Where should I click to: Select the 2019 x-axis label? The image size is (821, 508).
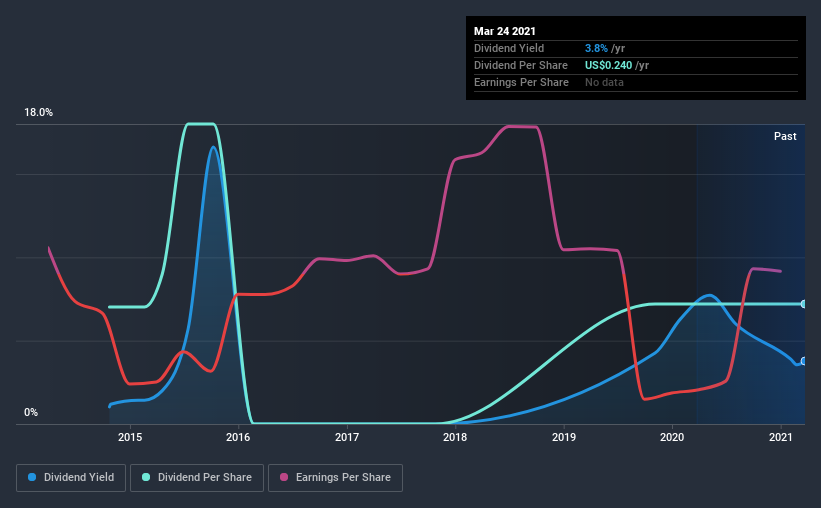click(x=564, y=437)
